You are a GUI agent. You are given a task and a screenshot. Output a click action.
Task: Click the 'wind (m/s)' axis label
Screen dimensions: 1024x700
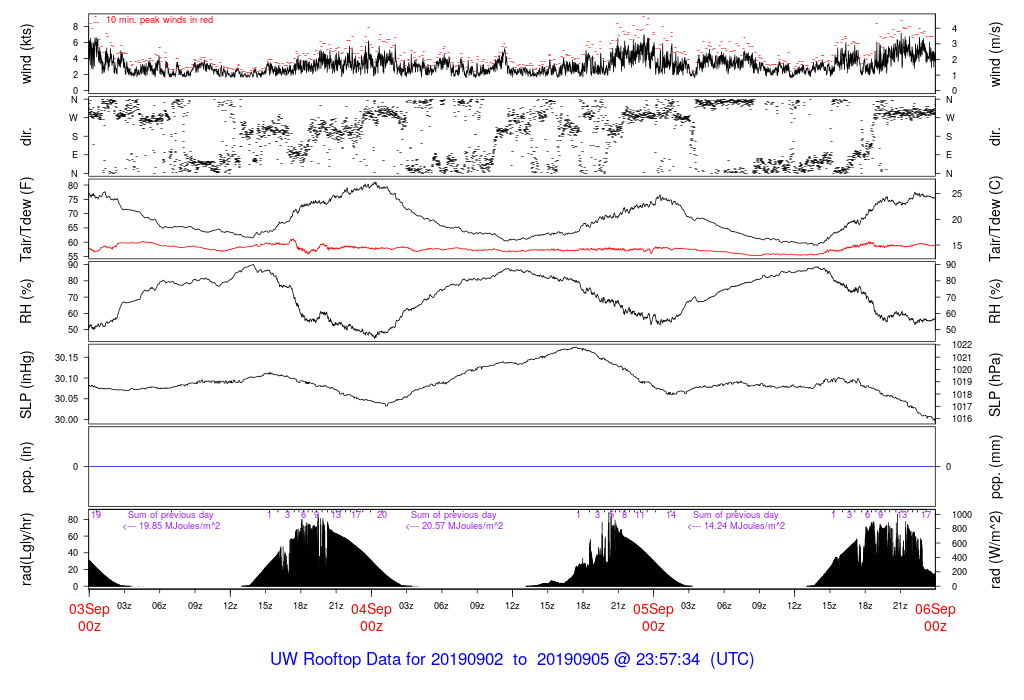click(995, 54)
